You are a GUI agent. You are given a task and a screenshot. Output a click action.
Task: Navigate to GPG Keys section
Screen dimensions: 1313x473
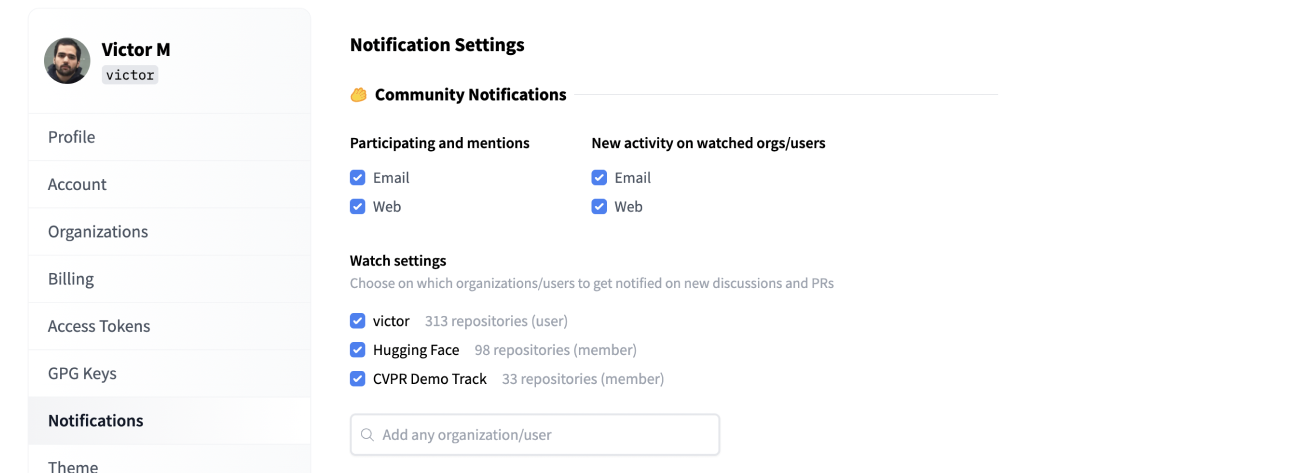click(x=82, y=373)
